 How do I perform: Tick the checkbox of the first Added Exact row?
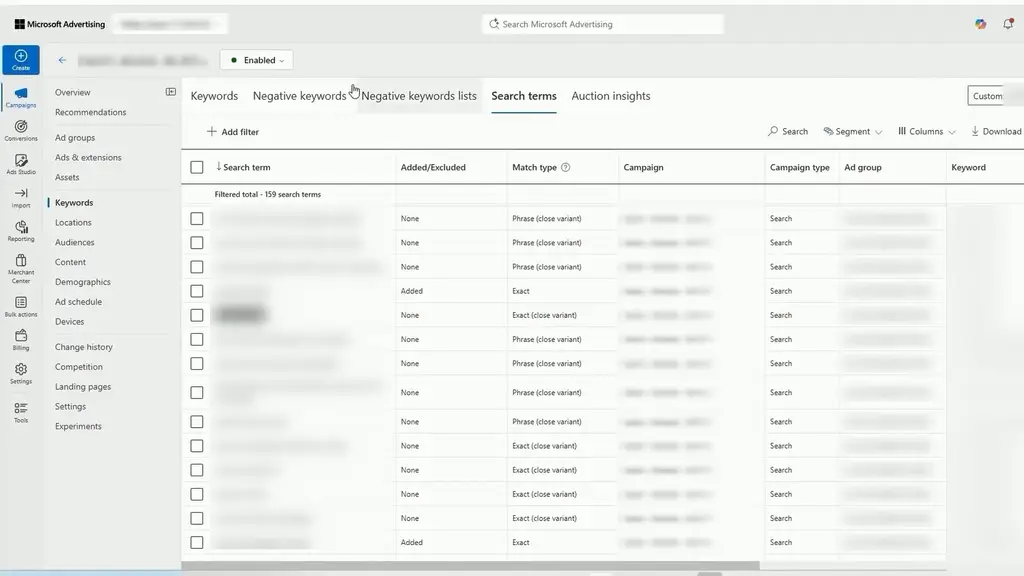197,291
